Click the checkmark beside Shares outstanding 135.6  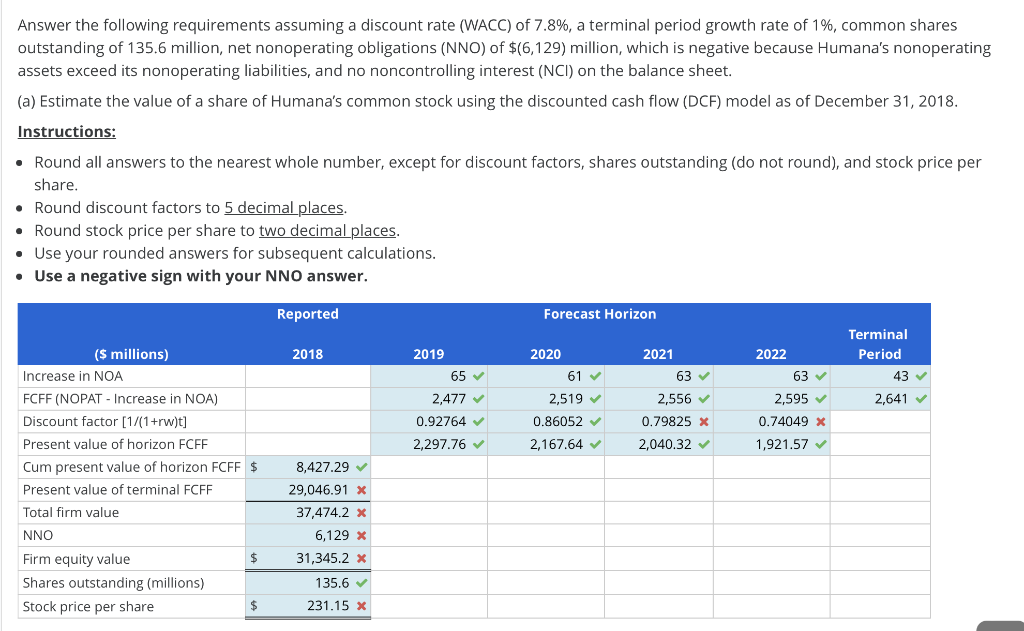pyautogui.click(x=361, y=584)
